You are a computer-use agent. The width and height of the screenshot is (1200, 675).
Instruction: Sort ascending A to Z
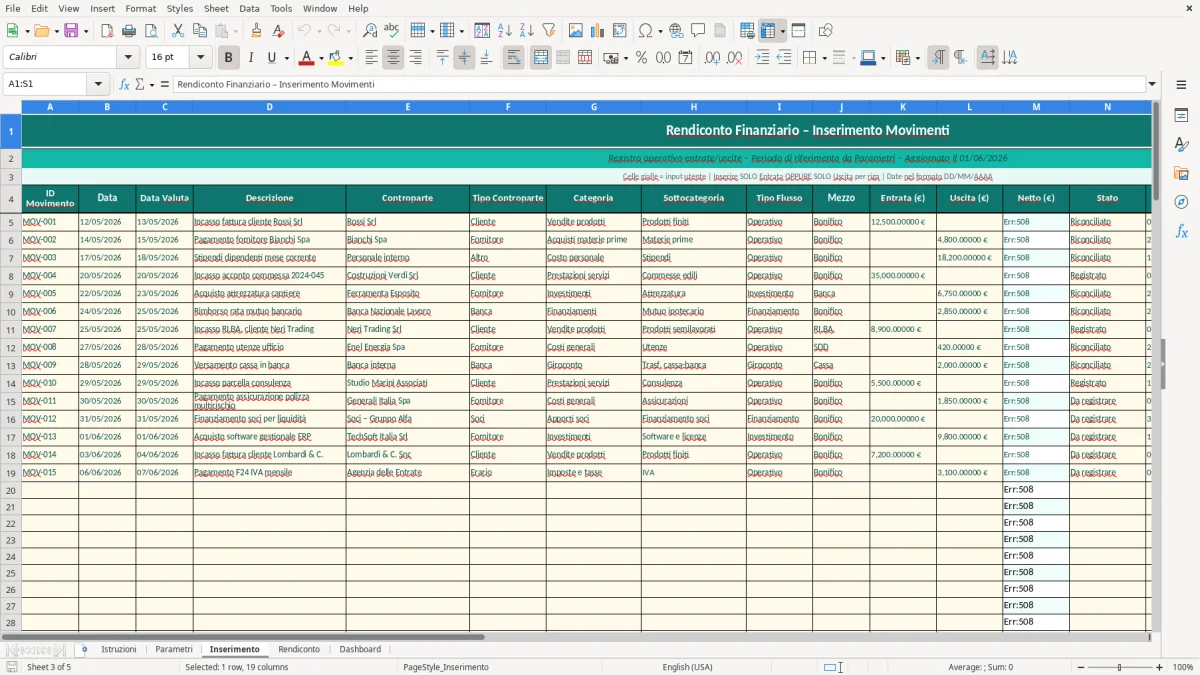(505, 31)
